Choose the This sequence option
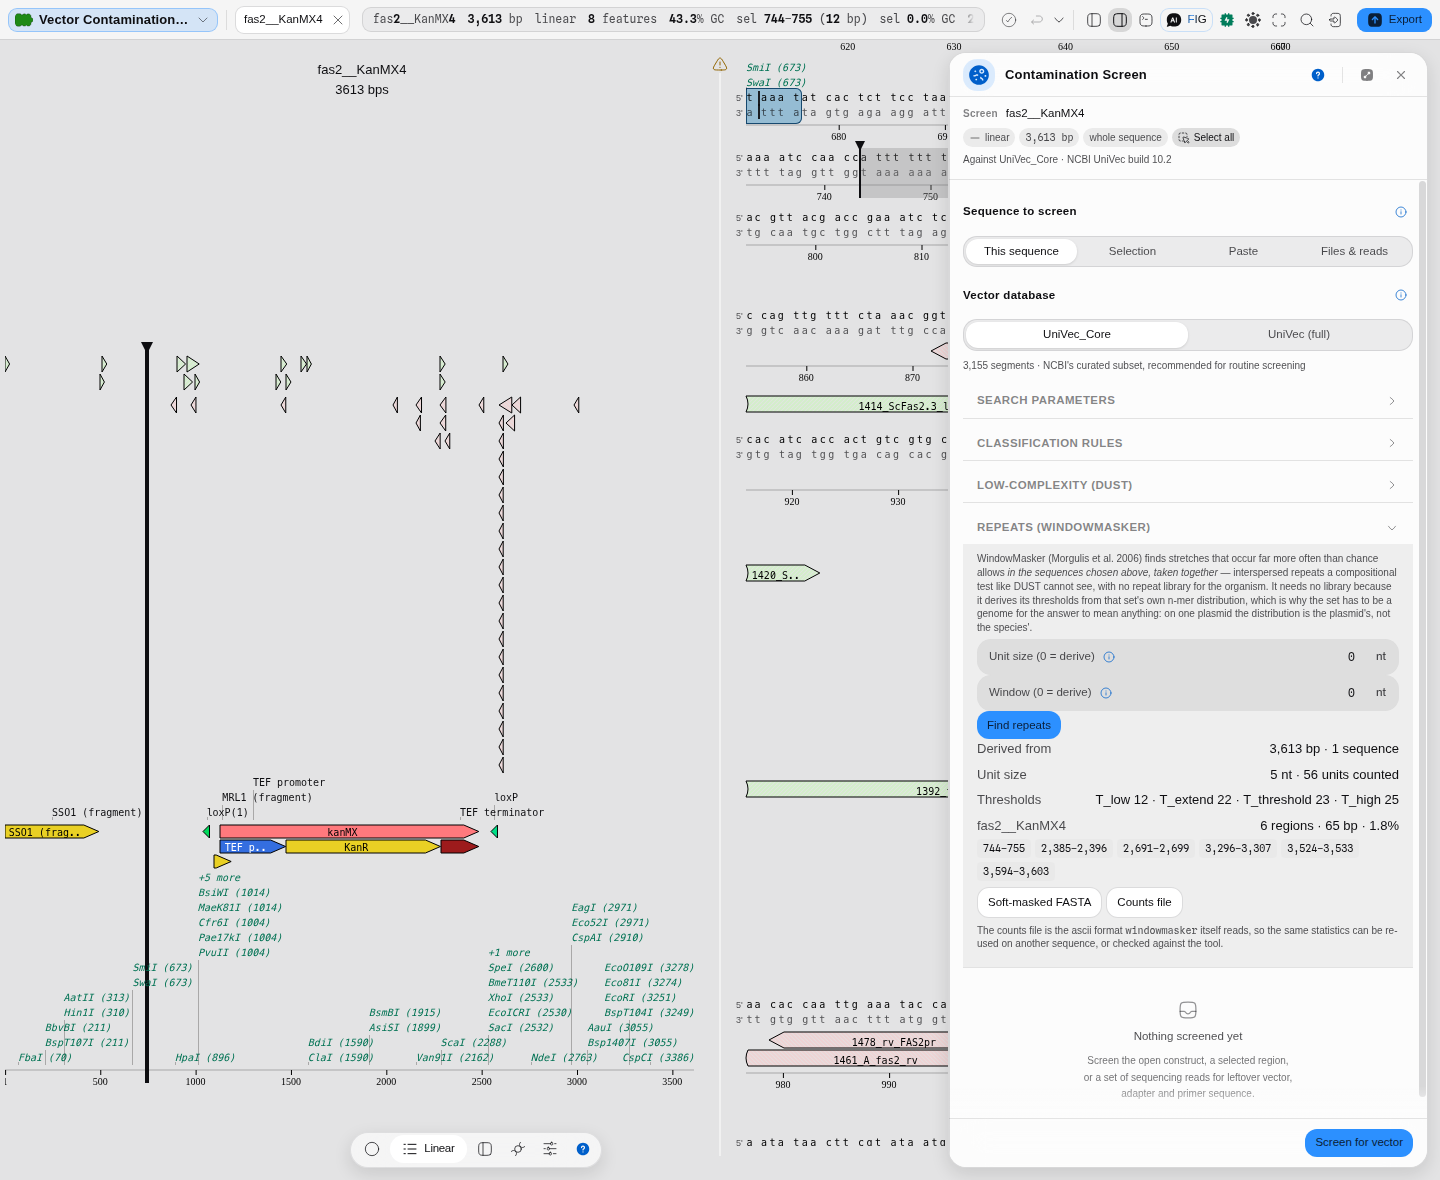The image size is (1440, 1180). click(x=1021, y=251)
